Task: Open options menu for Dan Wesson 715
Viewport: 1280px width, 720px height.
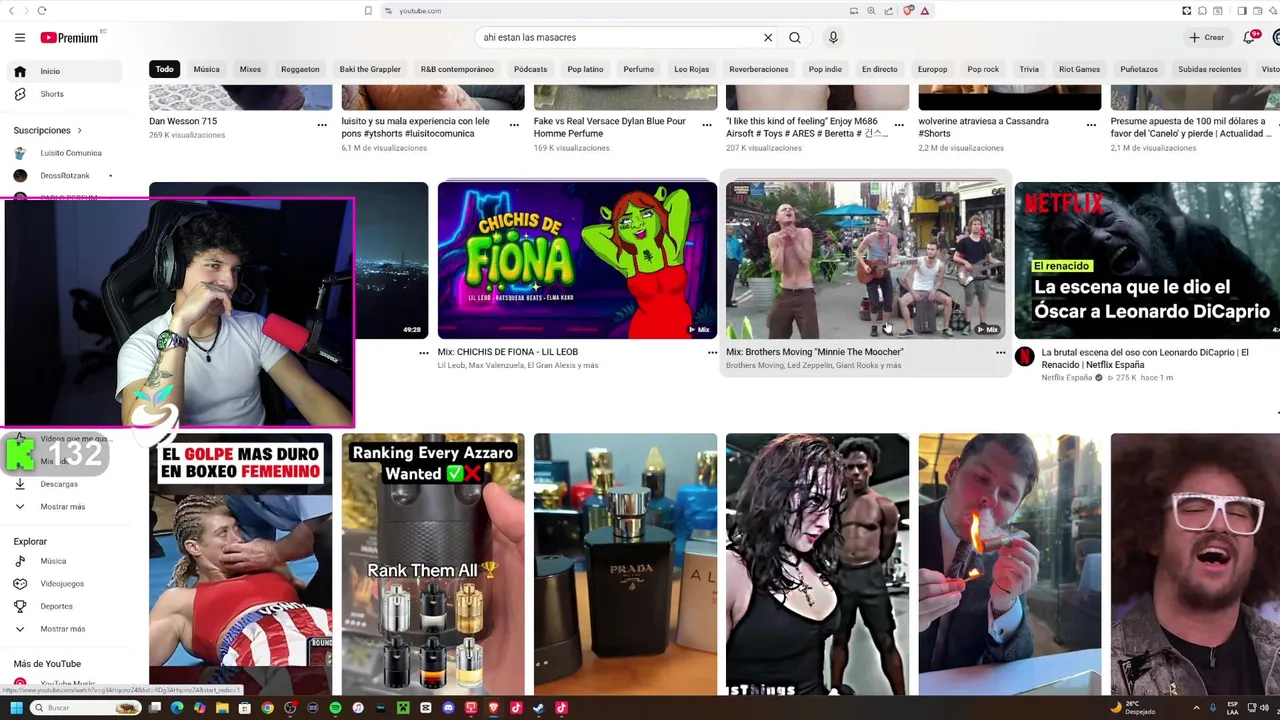Action: pos(322,125)
